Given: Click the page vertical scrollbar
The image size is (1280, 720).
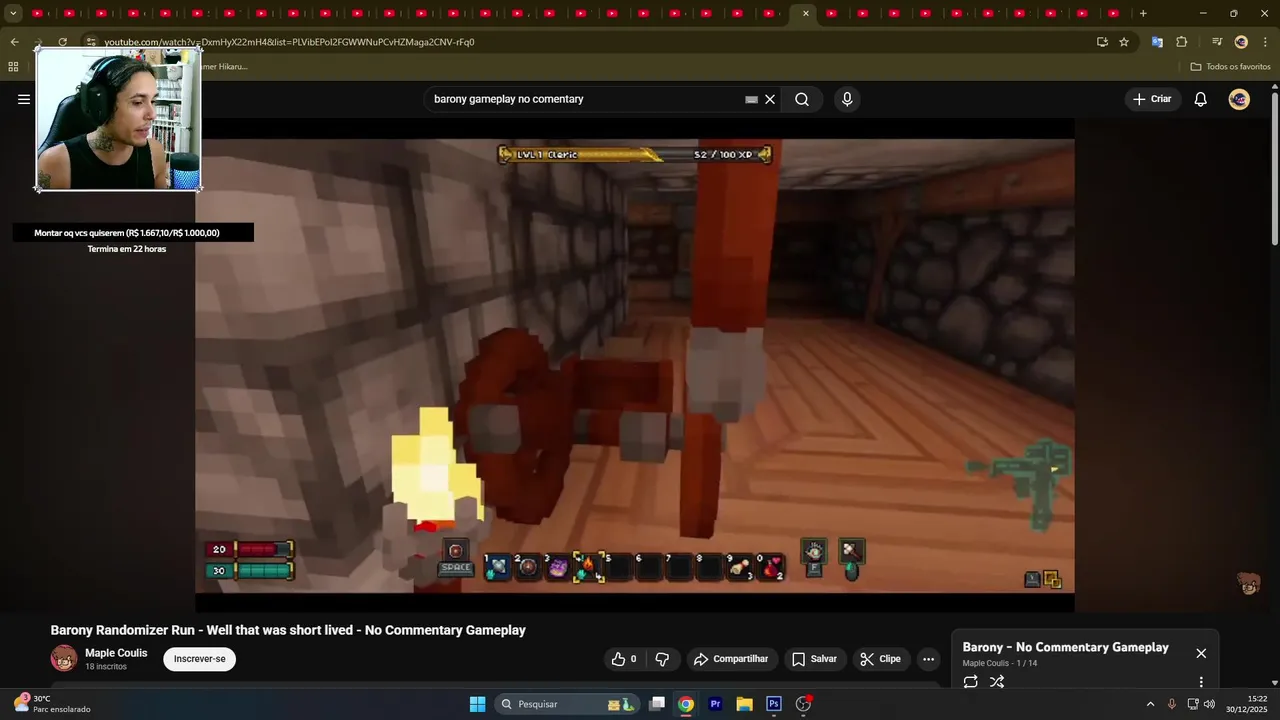Looking at the screenshot, I should tap(1274, 168).
